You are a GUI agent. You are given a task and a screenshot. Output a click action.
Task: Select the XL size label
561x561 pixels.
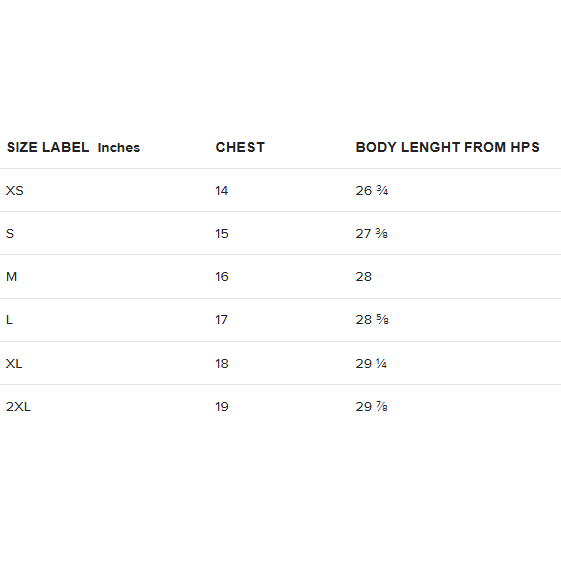14,364
